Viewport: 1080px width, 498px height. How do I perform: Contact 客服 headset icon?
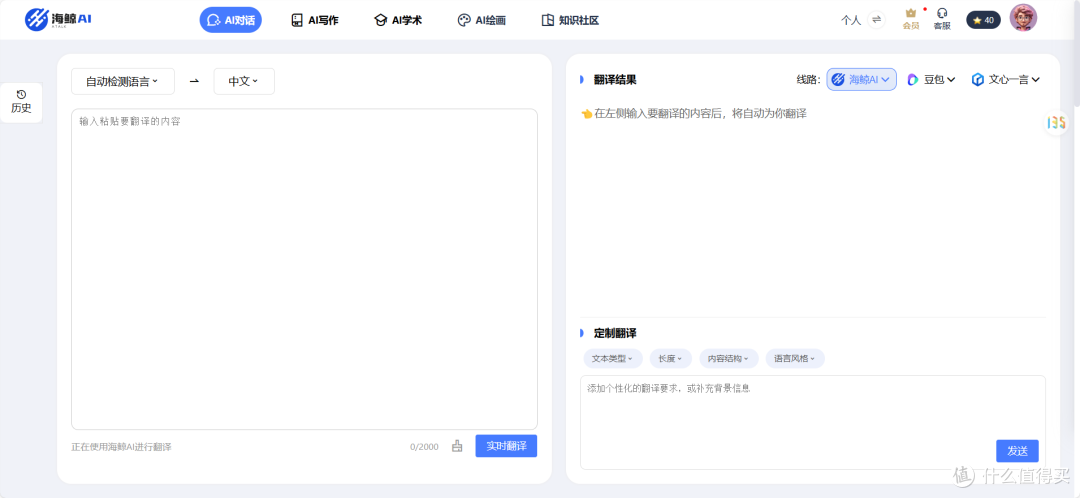(942, 19)
